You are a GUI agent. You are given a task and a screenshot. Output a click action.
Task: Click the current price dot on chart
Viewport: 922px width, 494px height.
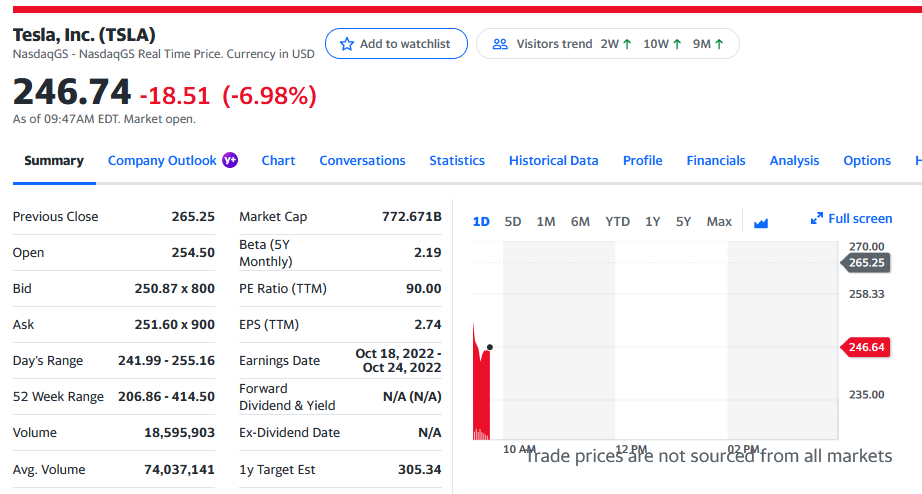(490, 347)
